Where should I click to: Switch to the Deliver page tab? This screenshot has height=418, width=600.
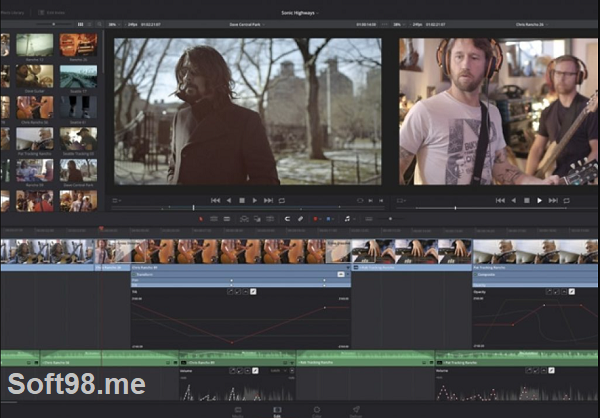click(x=356, y=412)
